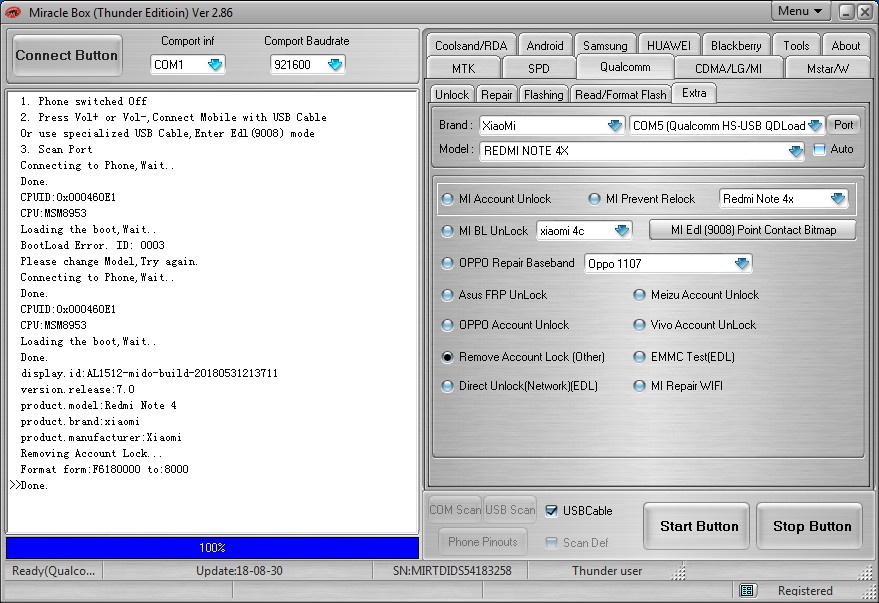Open MI Edl (9008) Point Contact Bitmap
This screenshot has width=879, height=603.
[x=753, y=230]
